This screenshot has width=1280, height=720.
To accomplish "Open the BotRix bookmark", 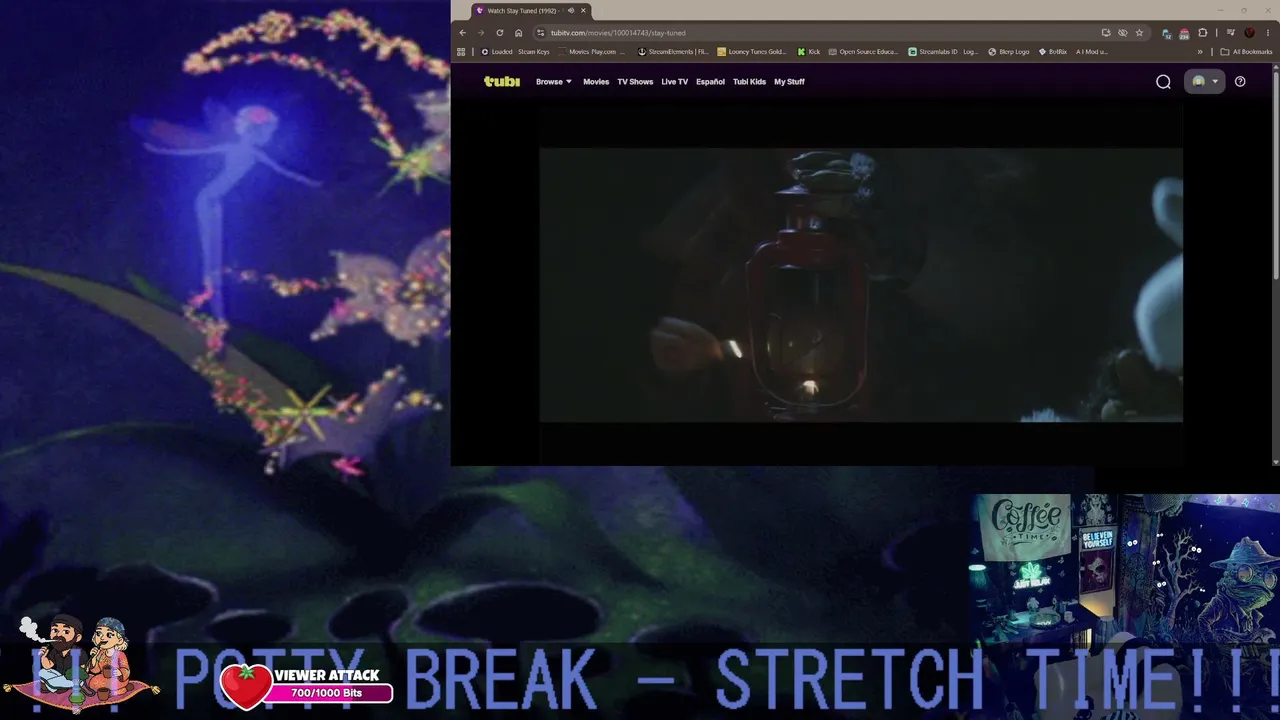I will coord(1054,52).
